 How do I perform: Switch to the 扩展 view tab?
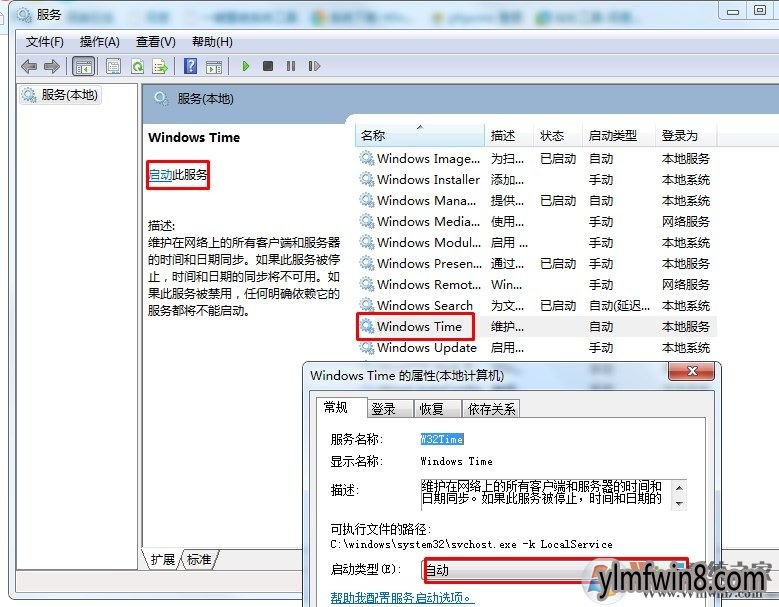point(162,559)
